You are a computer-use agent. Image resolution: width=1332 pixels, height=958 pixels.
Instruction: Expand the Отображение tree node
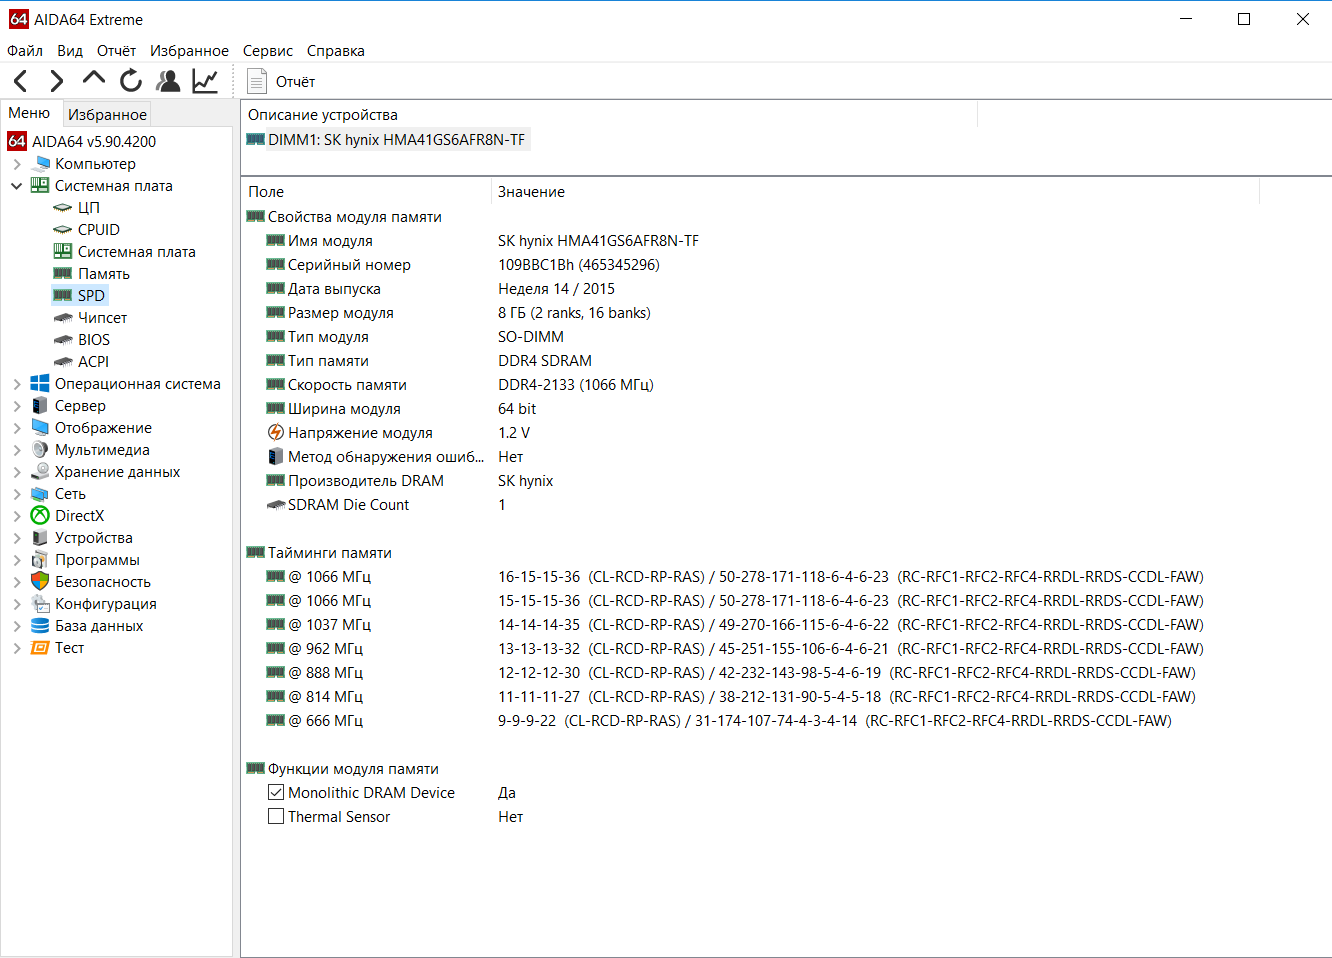17,428
